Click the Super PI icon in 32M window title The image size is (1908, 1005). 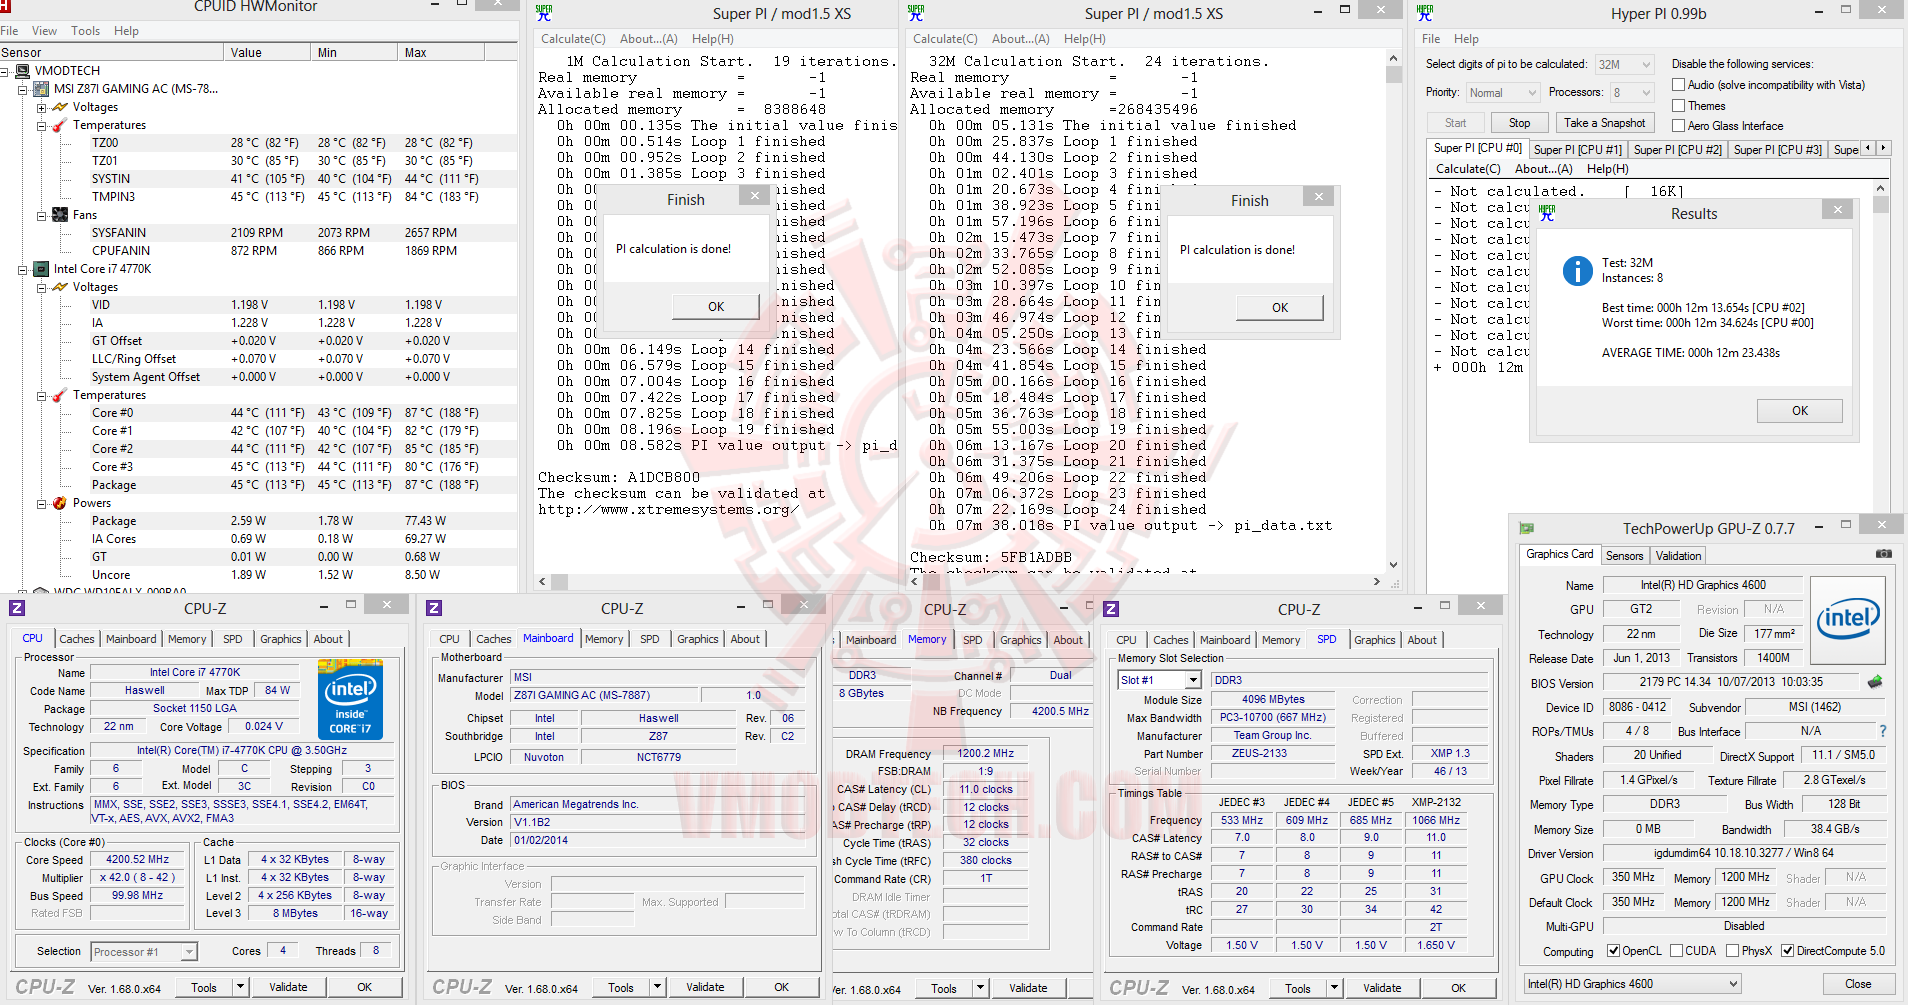pos(916,13)
